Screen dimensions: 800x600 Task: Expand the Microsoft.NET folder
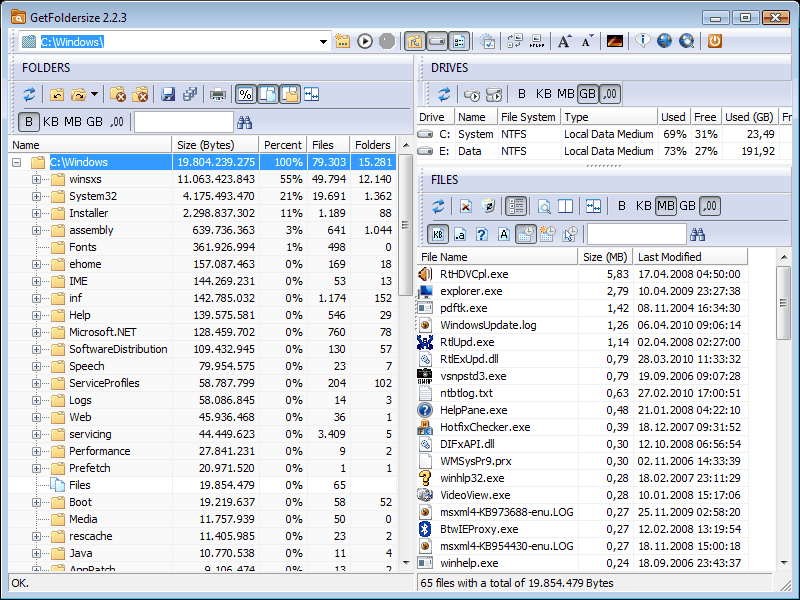click(x=36, y=332)
